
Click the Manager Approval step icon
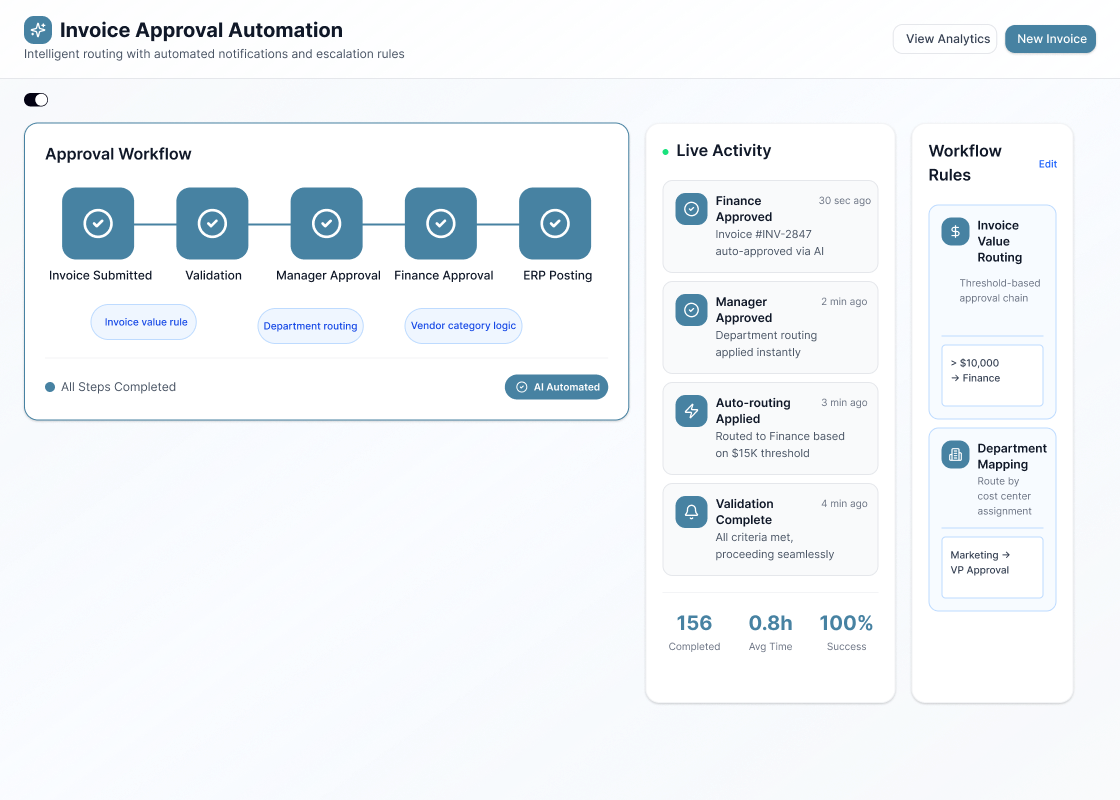(327, 224)
